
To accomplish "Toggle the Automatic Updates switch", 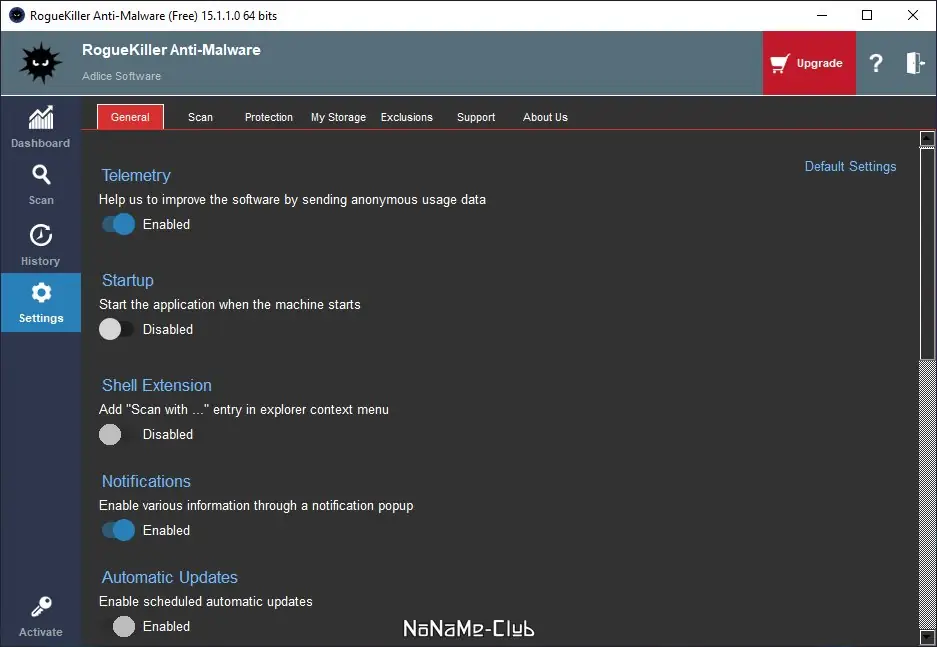I will (x=118, y=626).
